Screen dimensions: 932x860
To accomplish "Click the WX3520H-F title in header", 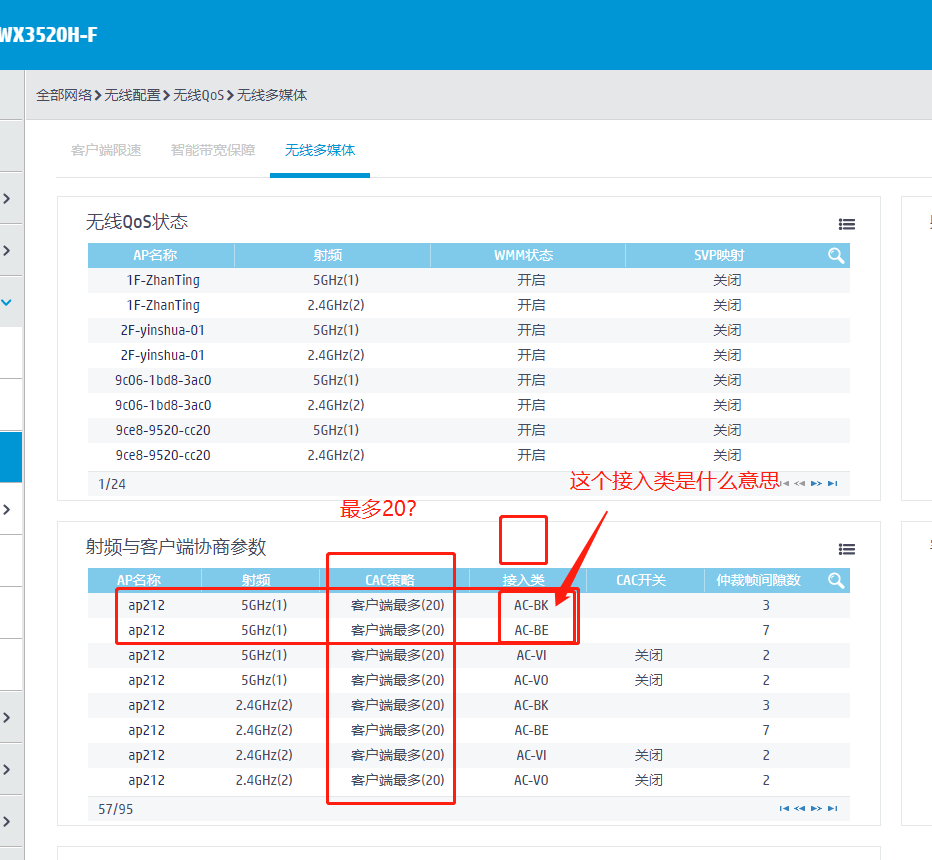I will coord(48,34).
